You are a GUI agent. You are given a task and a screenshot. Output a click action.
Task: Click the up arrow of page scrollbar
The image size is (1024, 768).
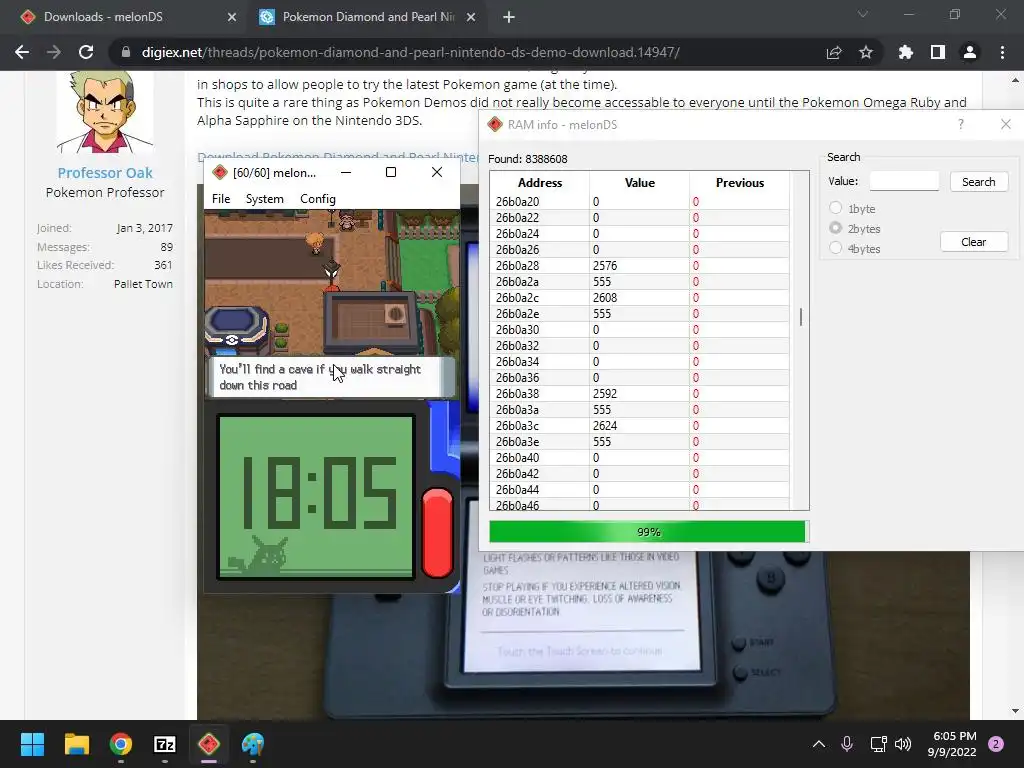coord(1015,80)
